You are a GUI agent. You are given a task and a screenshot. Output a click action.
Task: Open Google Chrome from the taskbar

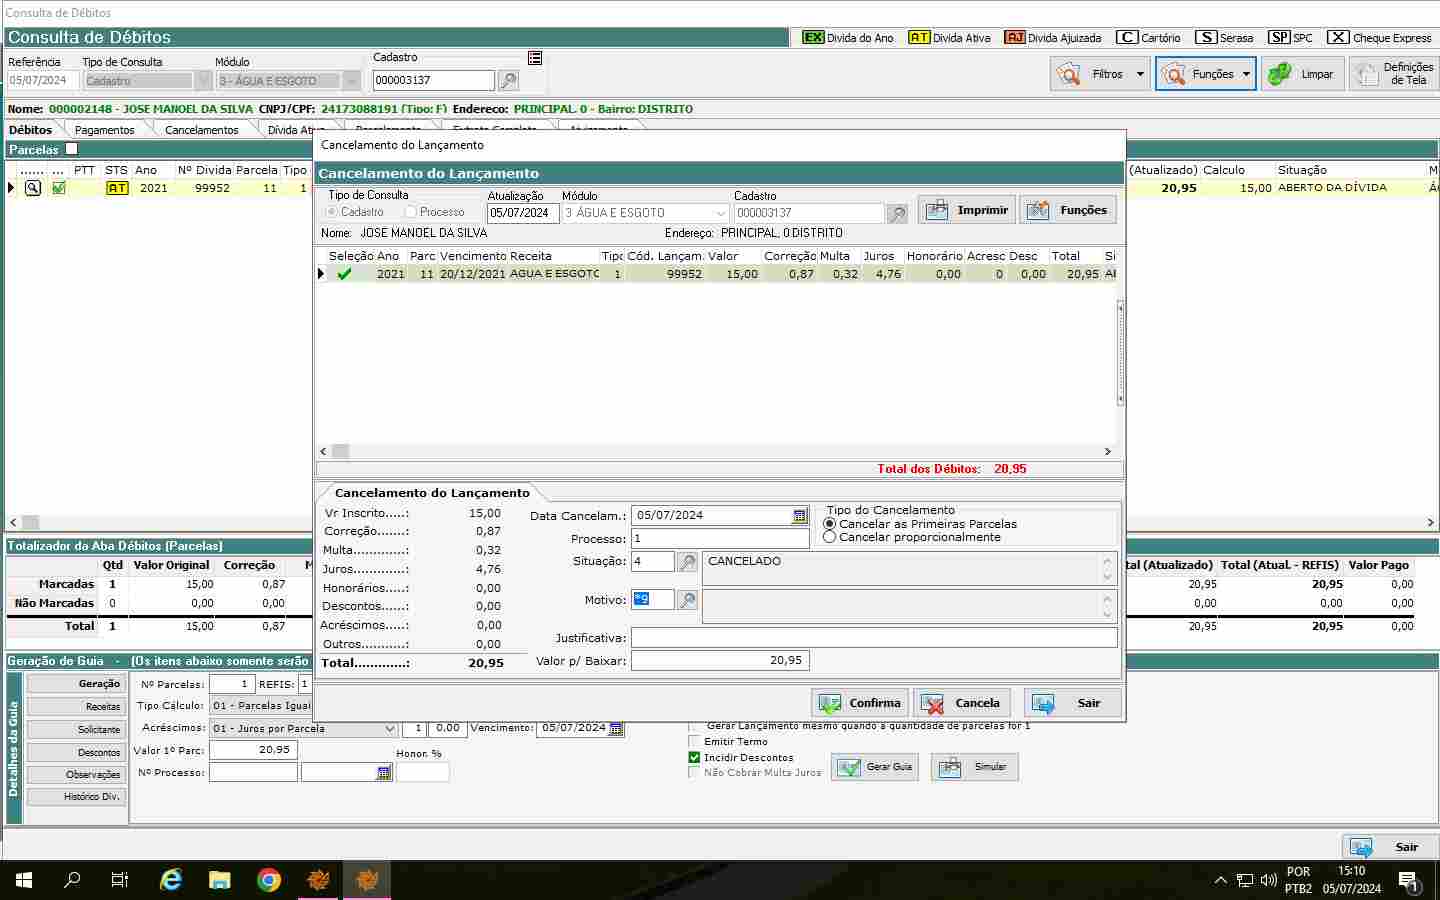tap(268, 880)
